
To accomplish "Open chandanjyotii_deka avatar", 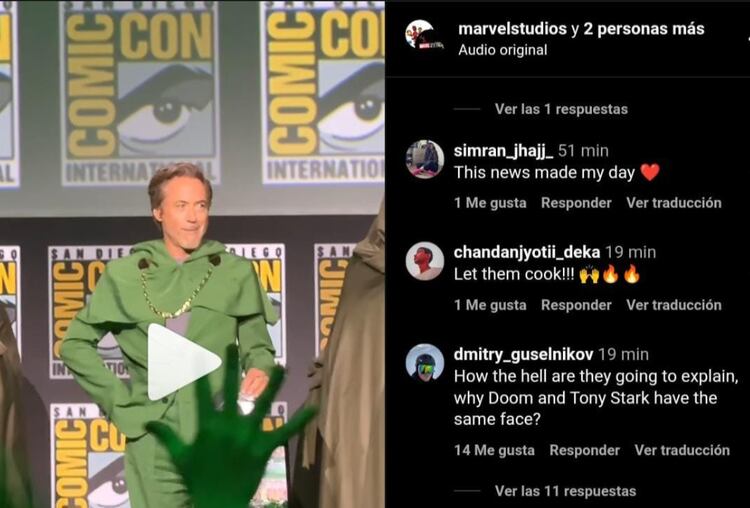I will click(425, 261).
